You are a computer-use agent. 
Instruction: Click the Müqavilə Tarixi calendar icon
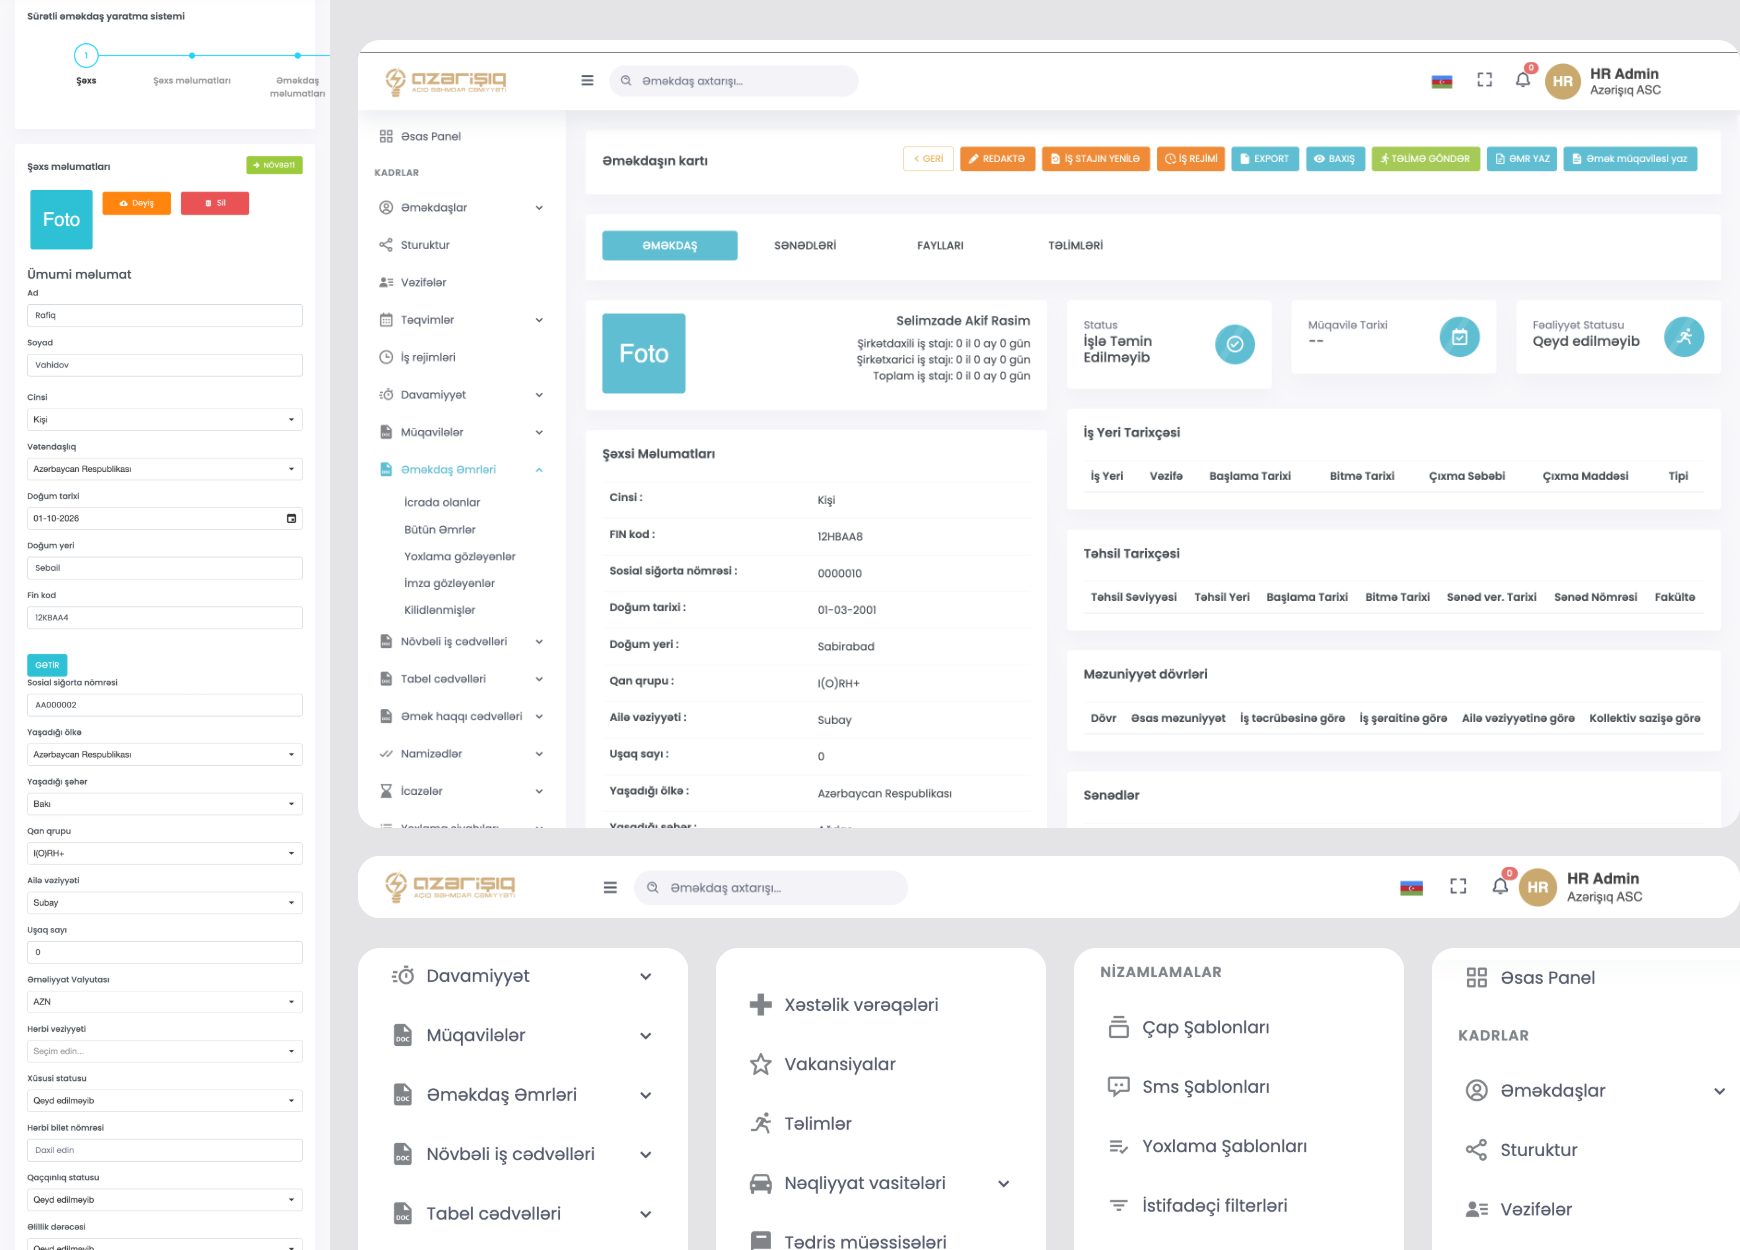point(1459,337)
